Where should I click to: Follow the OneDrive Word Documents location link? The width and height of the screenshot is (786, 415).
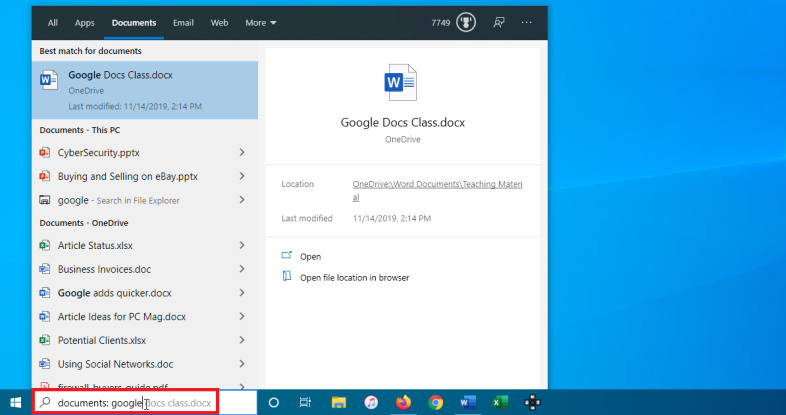click(438, 190)
